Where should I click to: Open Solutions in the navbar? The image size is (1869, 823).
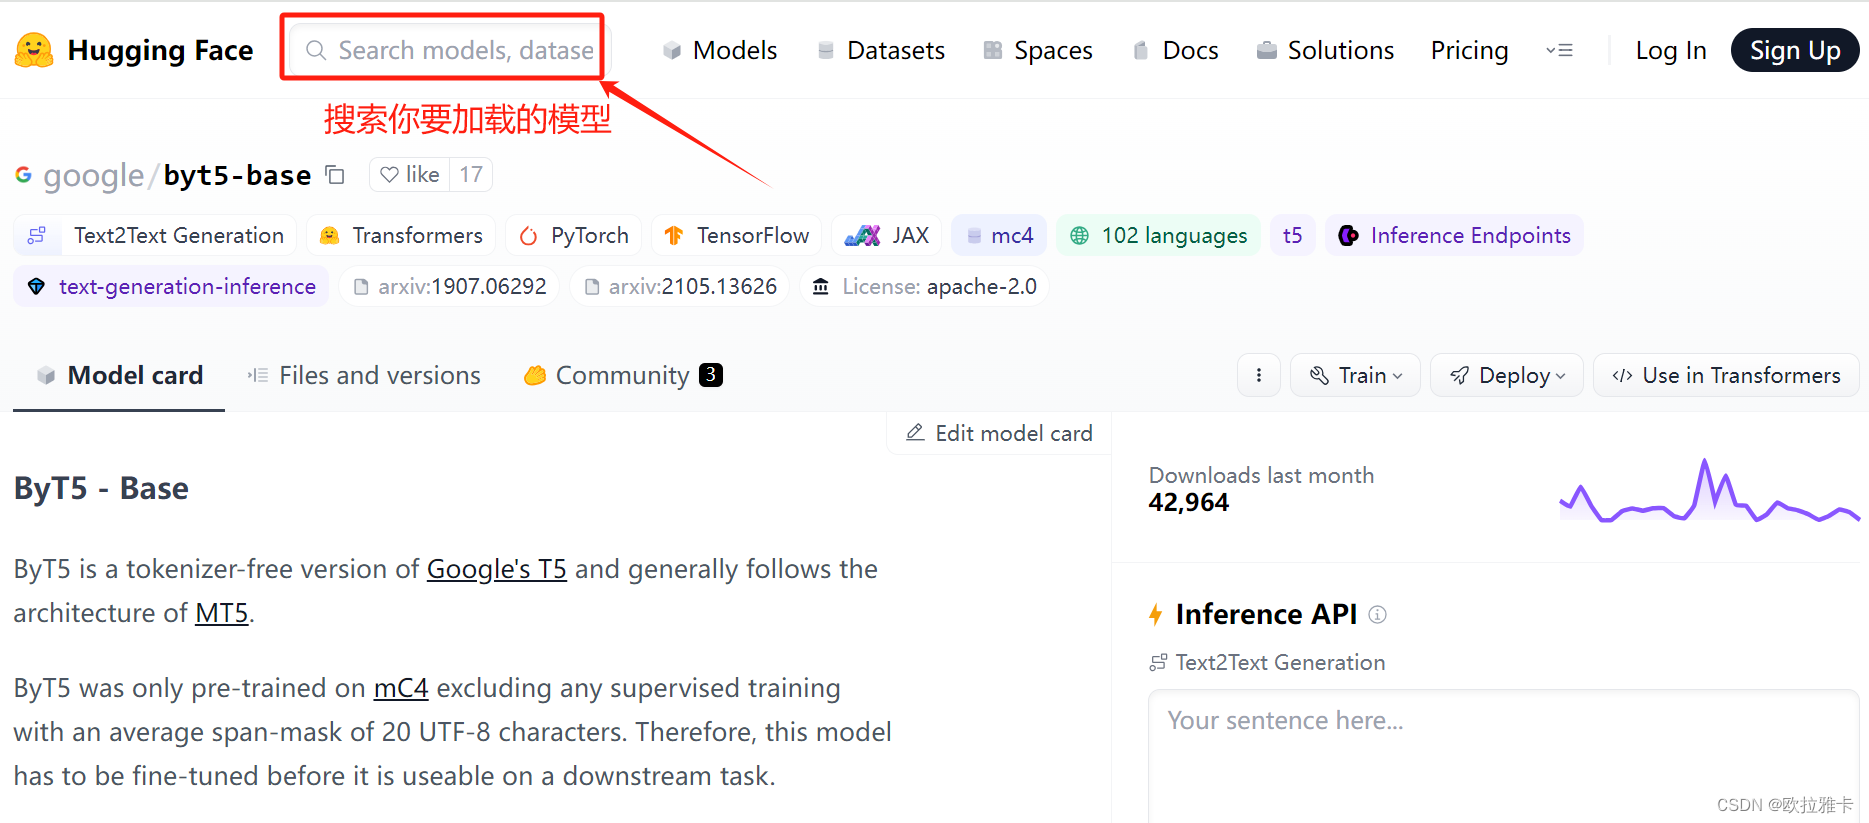pos(1325,50)
